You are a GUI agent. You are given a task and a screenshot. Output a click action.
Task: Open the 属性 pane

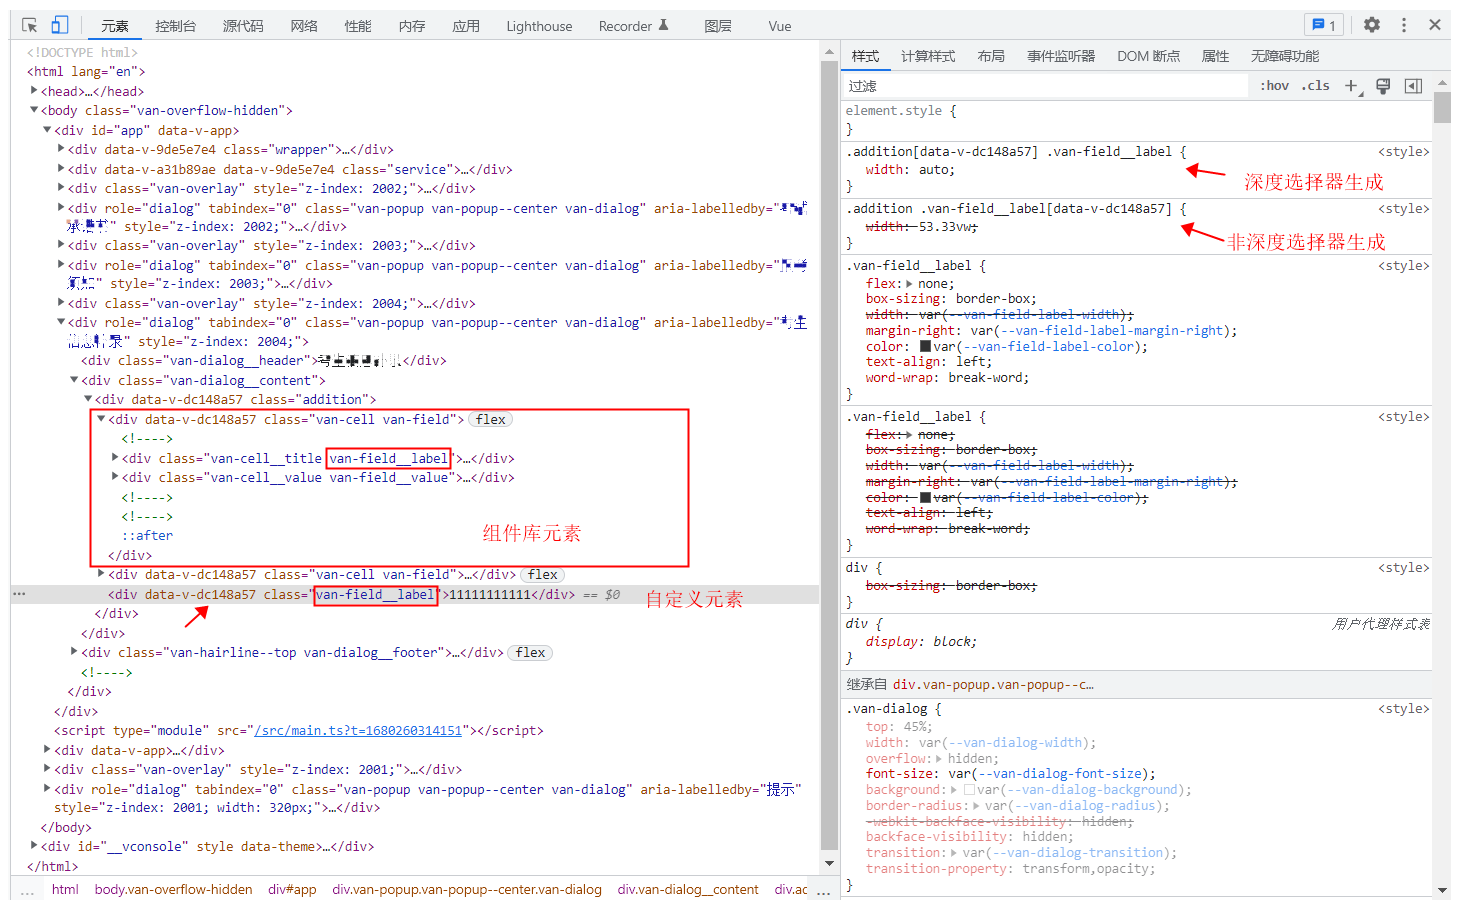[1215, 56]
